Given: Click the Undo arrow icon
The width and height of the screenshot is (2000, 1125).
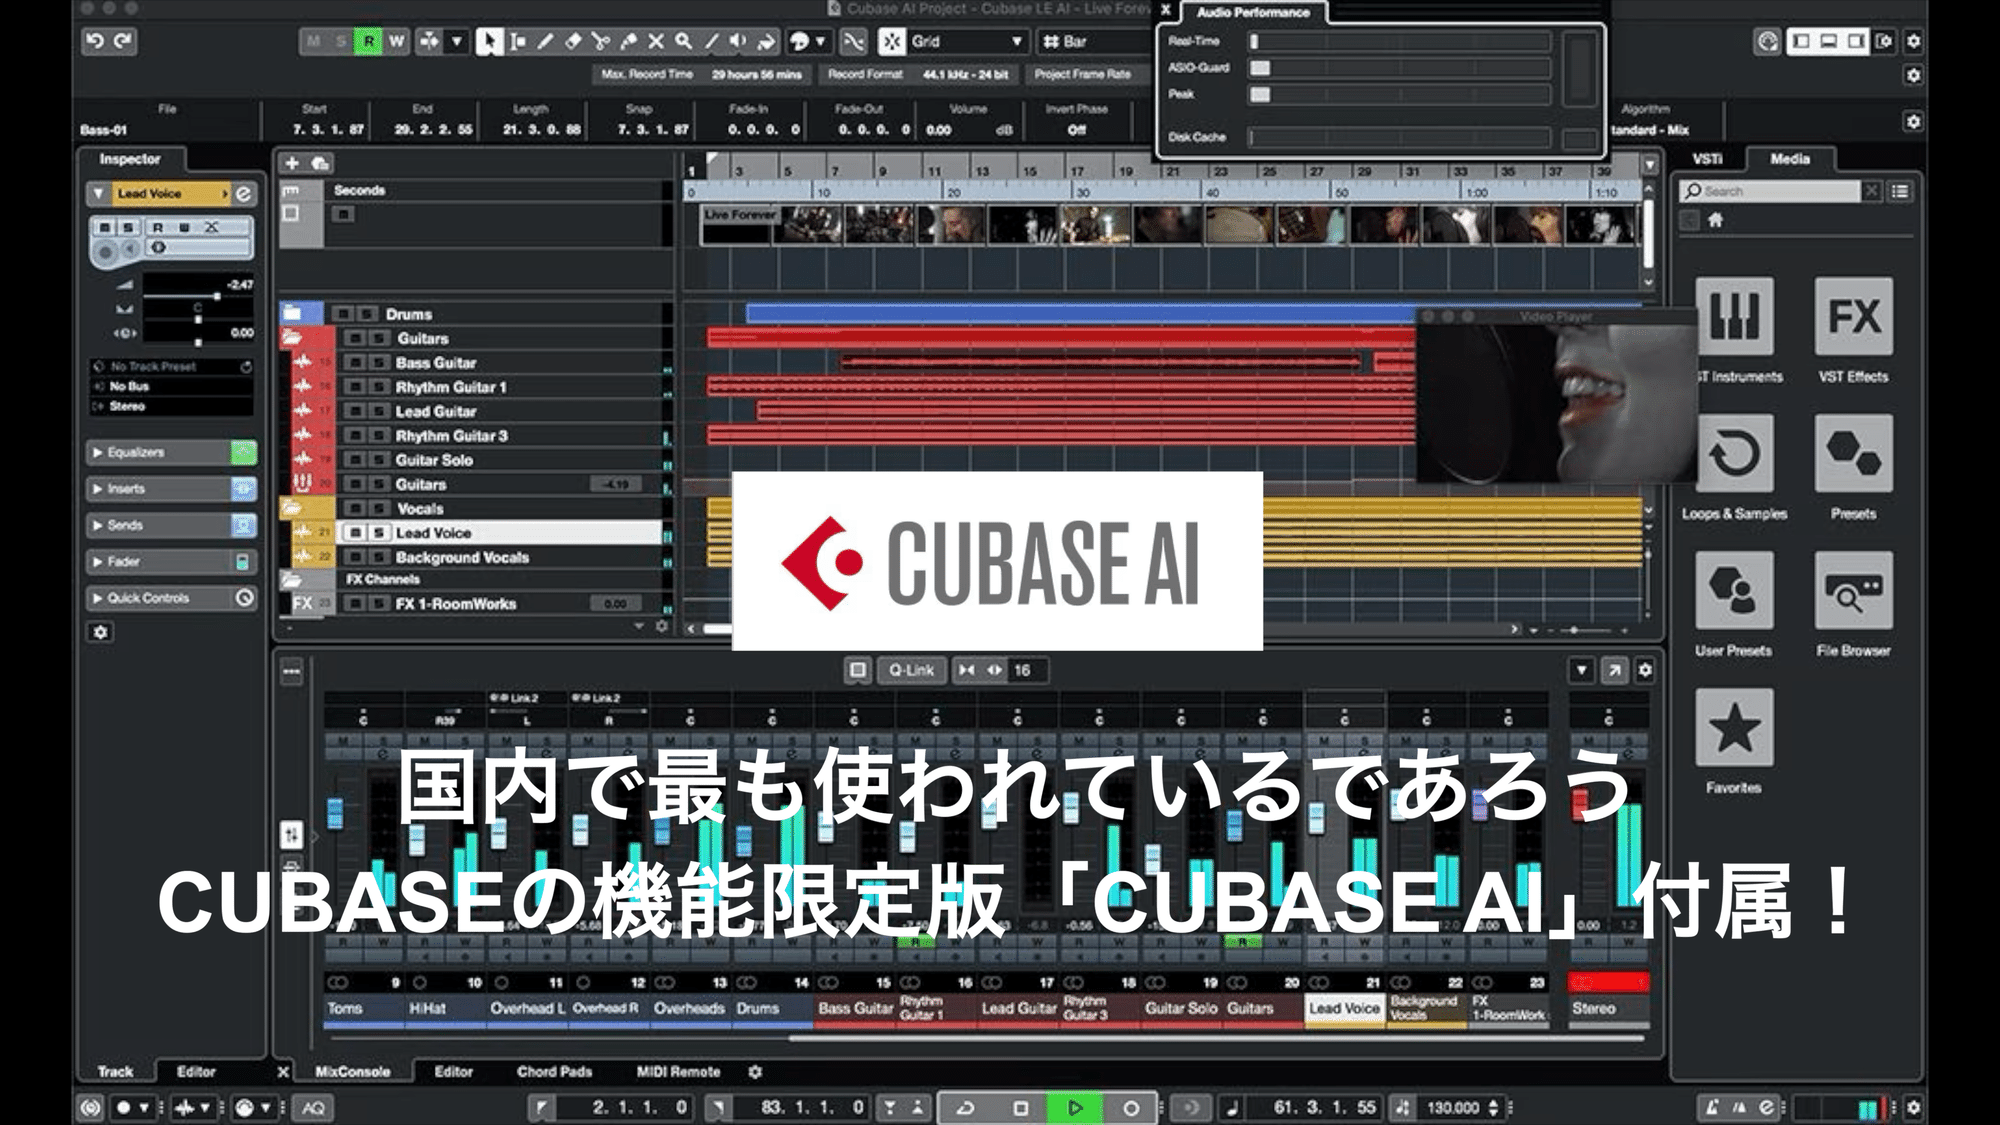Looking at the screenshot, I should click(95, 41).
